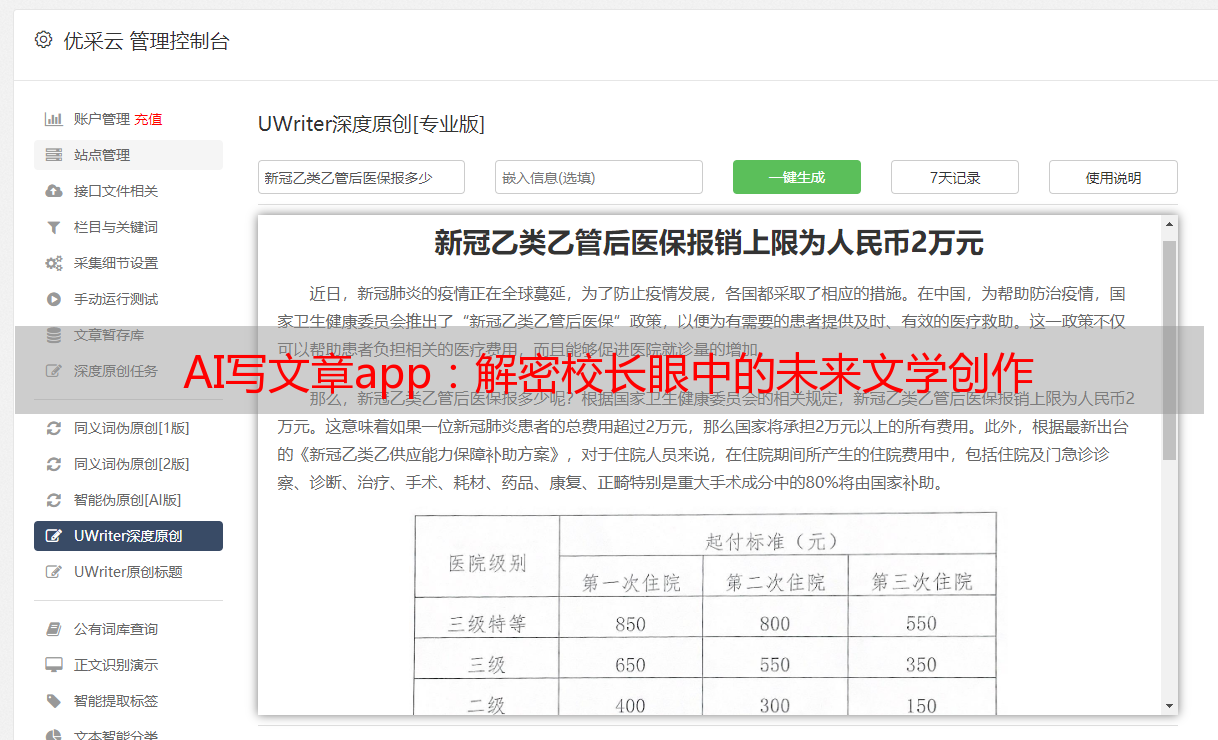The height and width of the screenshot is (740, 1218).
Task: Click the gears icon next to 采集细节设置
Action: (x=53, y=263)
